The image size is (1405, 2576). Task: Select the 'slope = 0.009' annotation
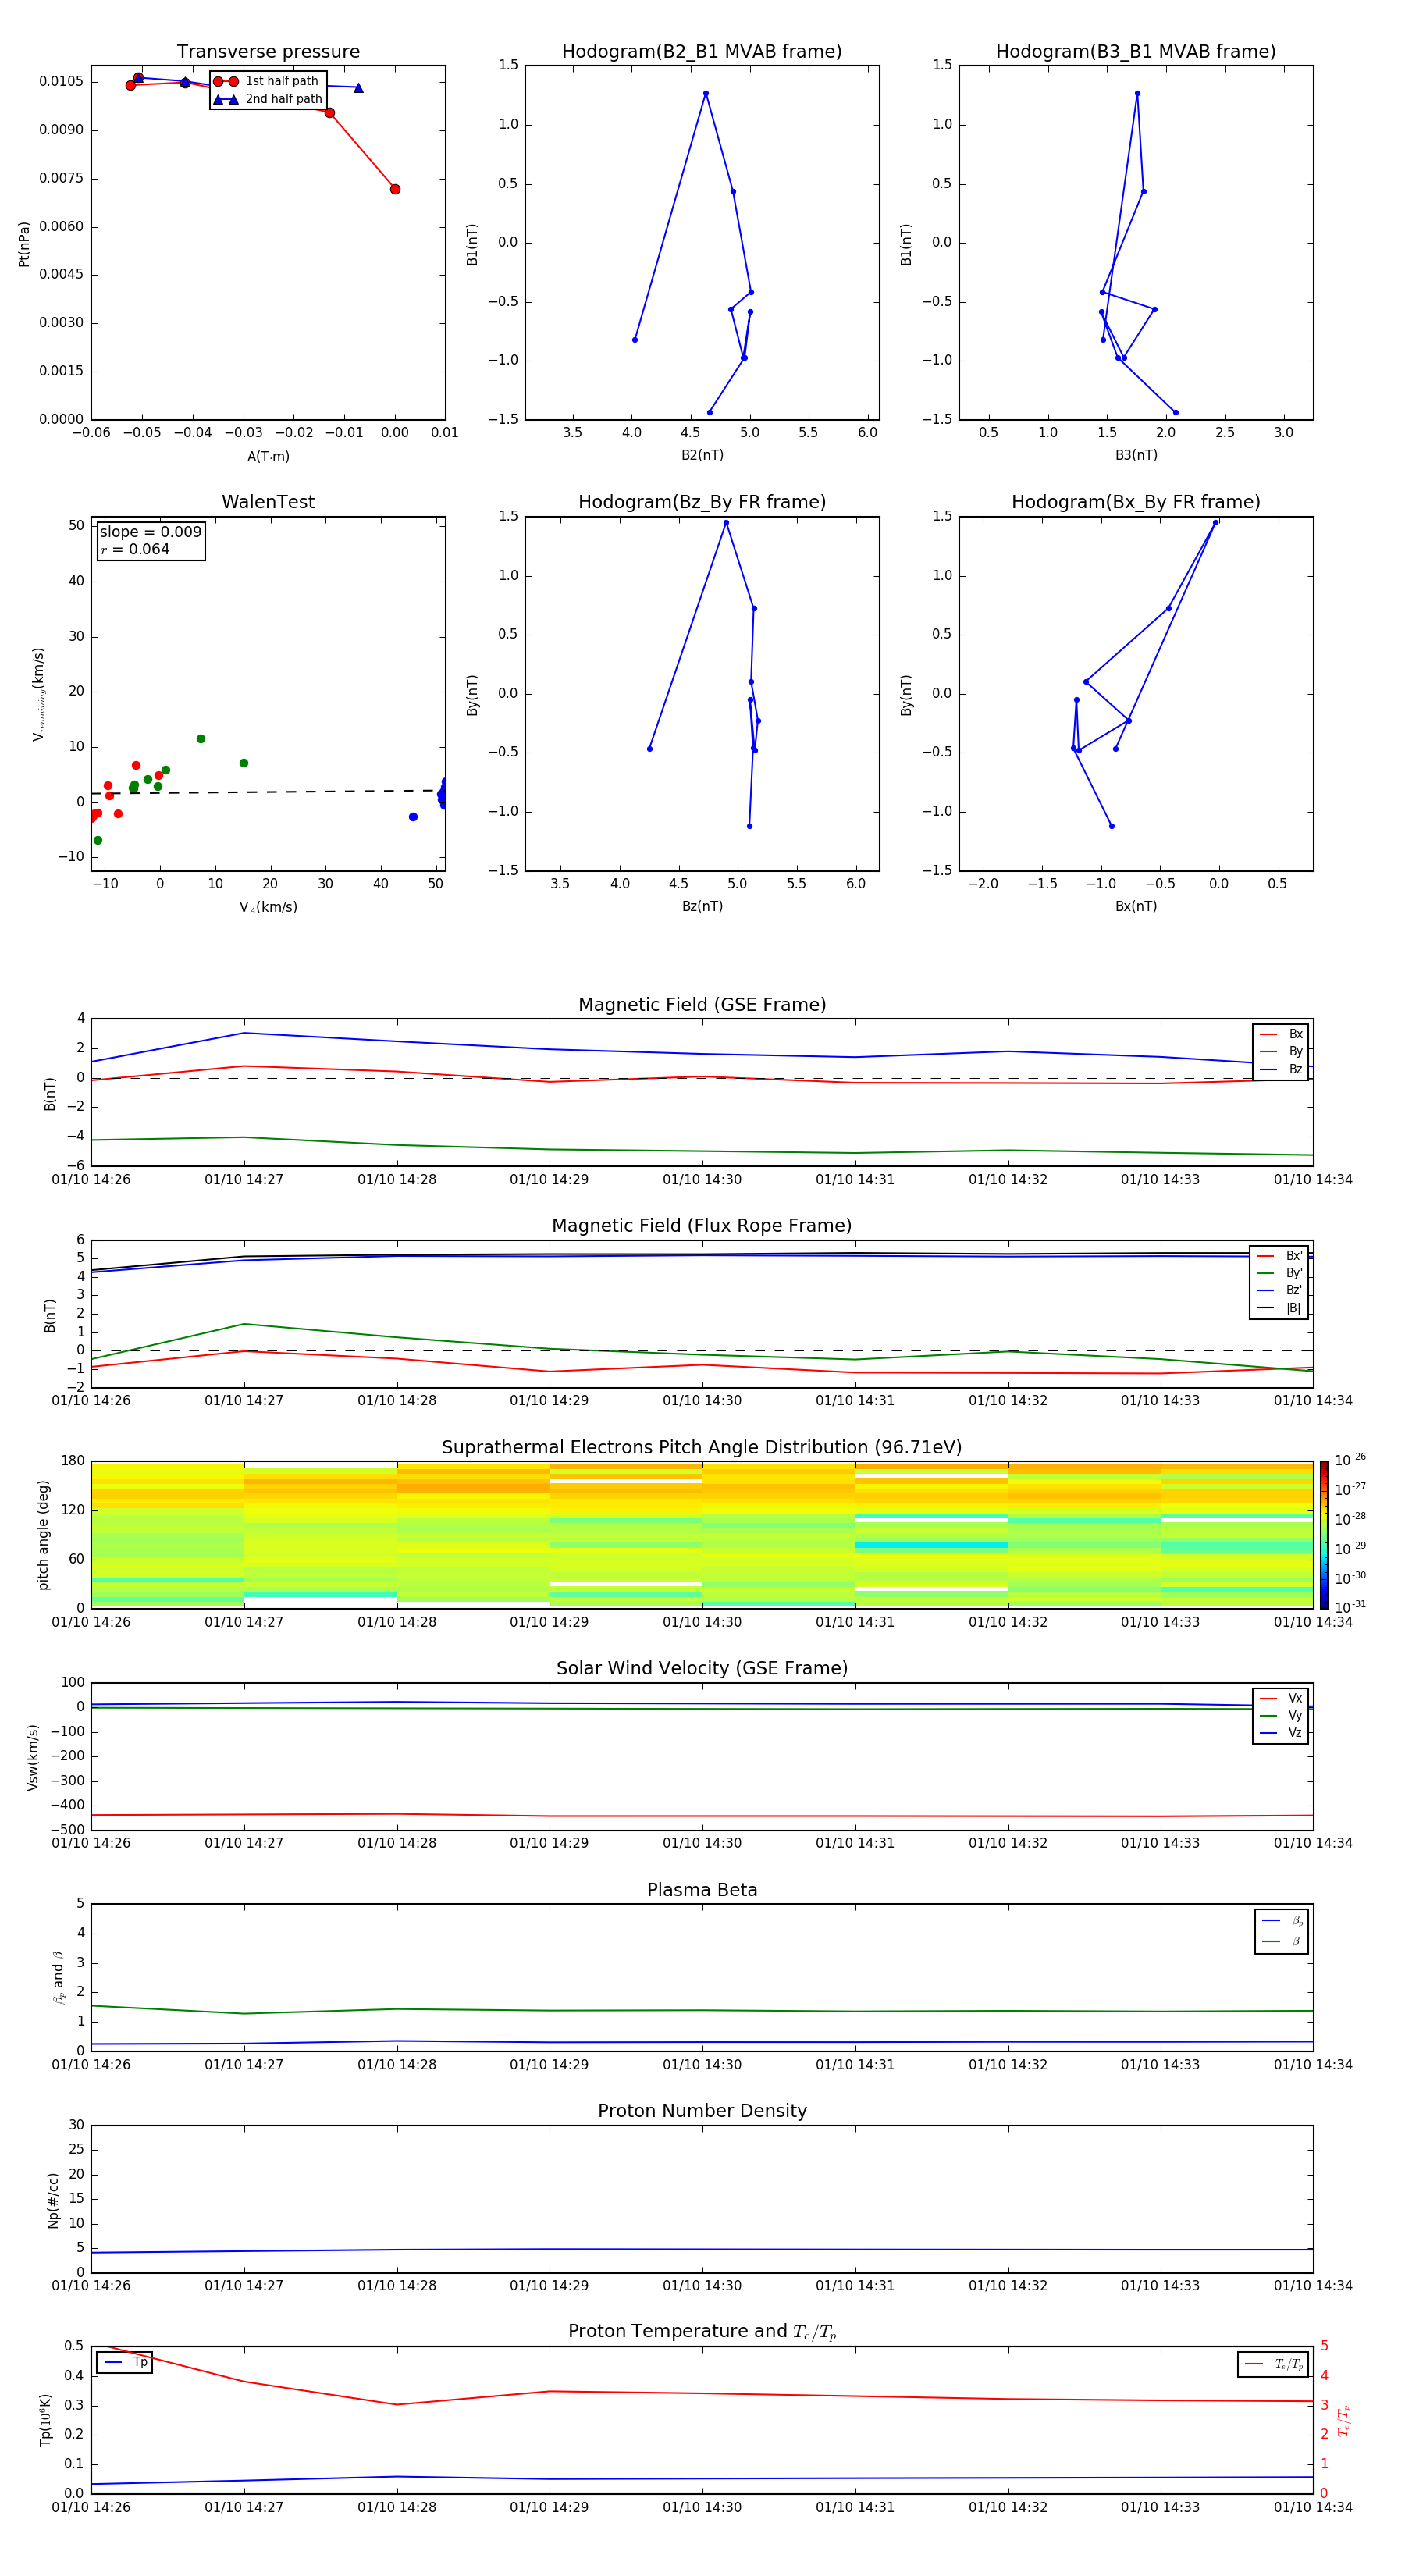151,532
